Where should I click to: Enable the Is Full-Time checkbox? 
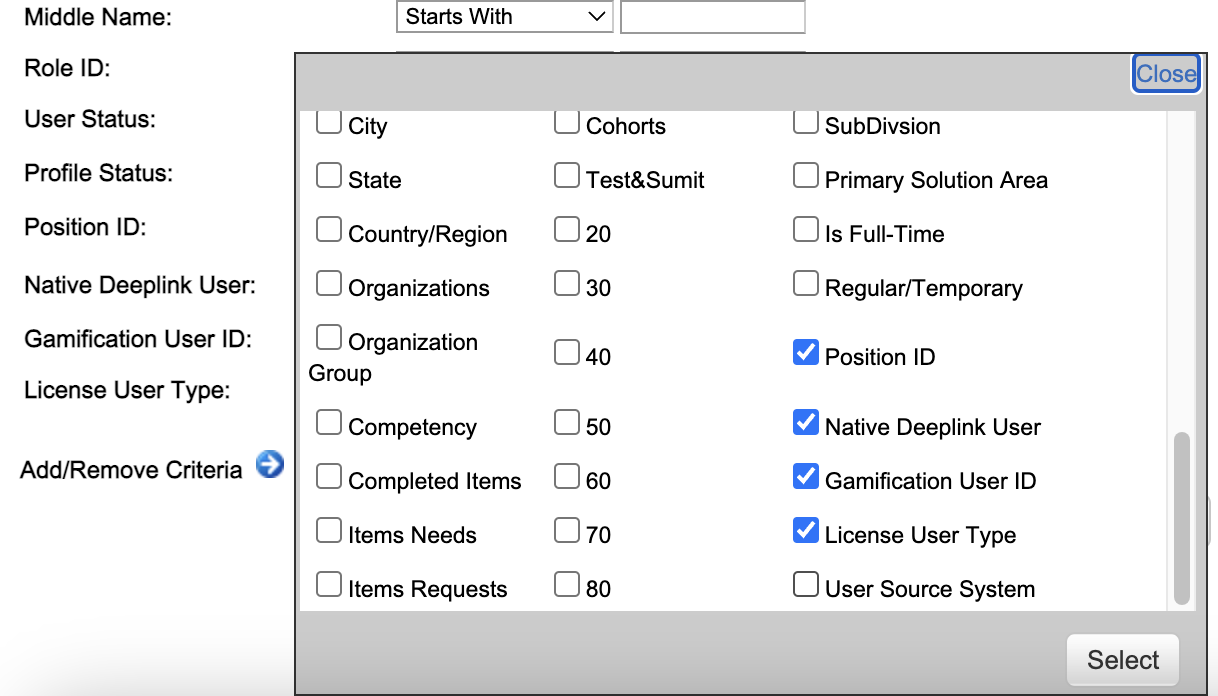(806, 230)
